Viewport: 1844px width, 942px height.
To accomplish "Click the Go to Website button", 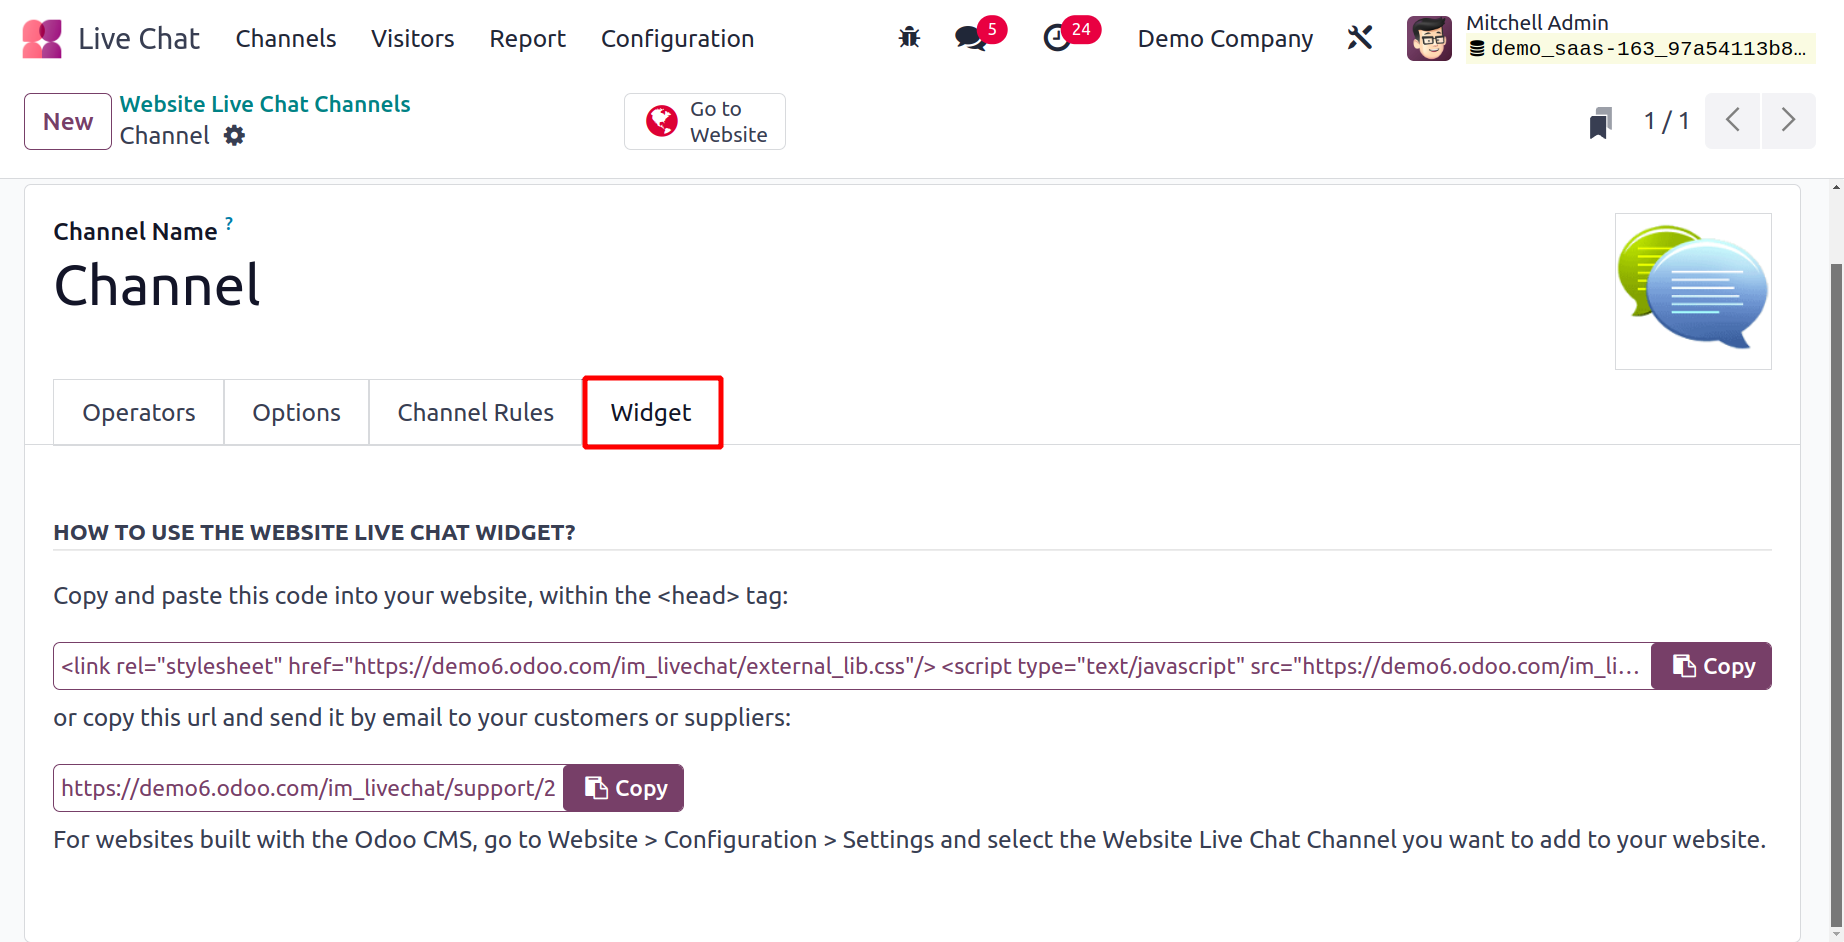I will [705, 121].
